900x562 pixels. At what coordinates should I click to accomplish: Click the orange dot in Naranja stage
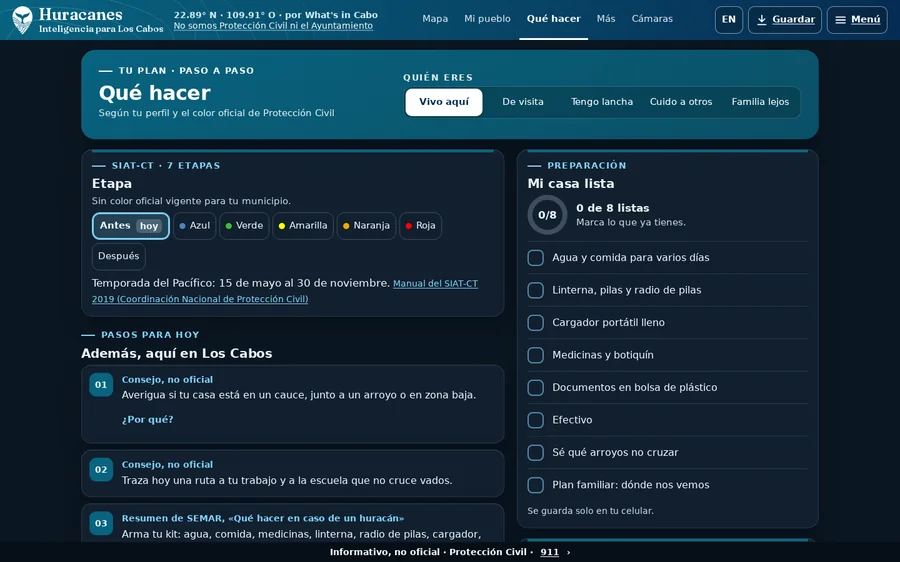point(346,226)
